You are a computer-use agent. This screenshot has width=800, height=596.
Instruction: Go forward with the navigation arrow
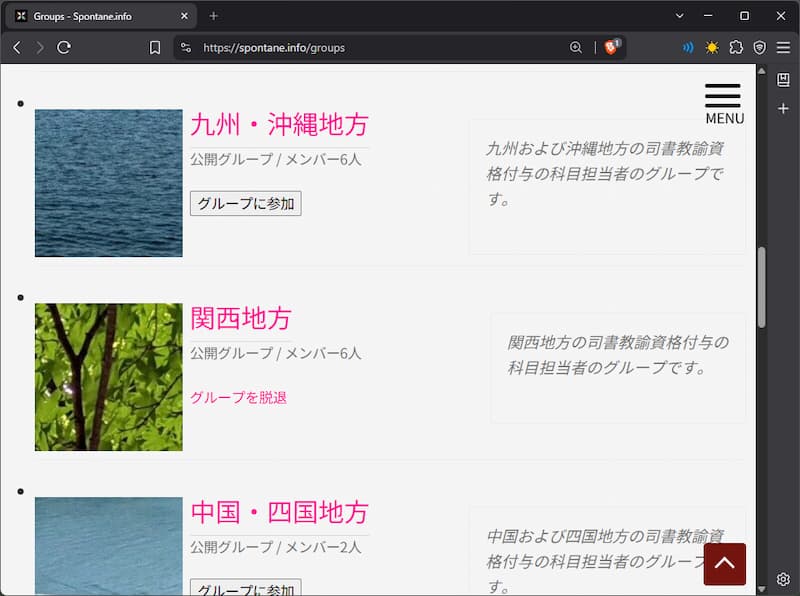point(40,47)
